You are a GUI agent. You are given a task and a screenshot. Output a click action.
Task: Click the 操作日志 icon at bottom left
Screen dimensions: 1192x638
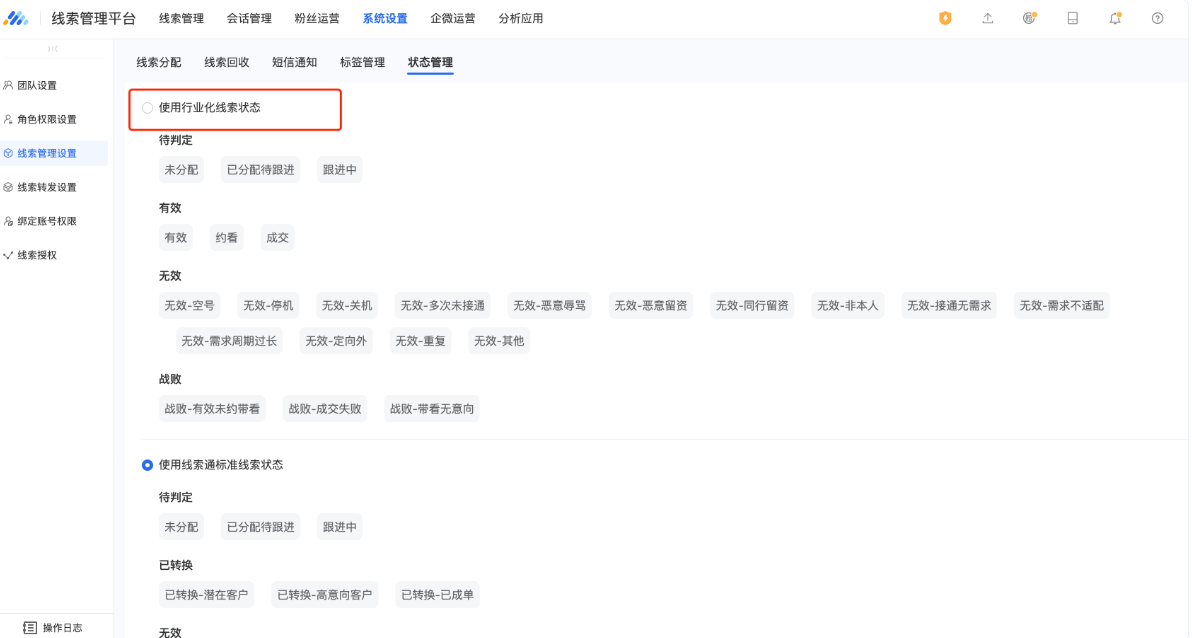pyautogui.click(x=29, y=627)
